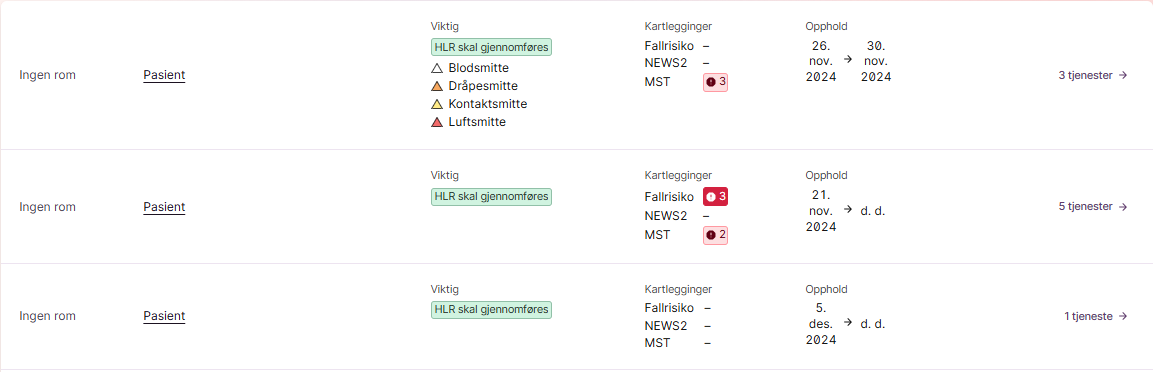1153x372 pixels.
Task: Click the arrow beside 1 tjeneste
Action: tap(1122, 316)
